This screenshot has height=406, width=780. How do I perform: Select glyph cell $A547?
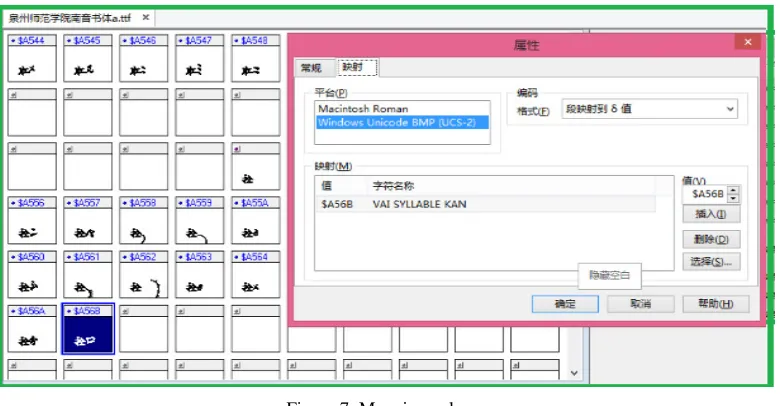pos(199,58)
